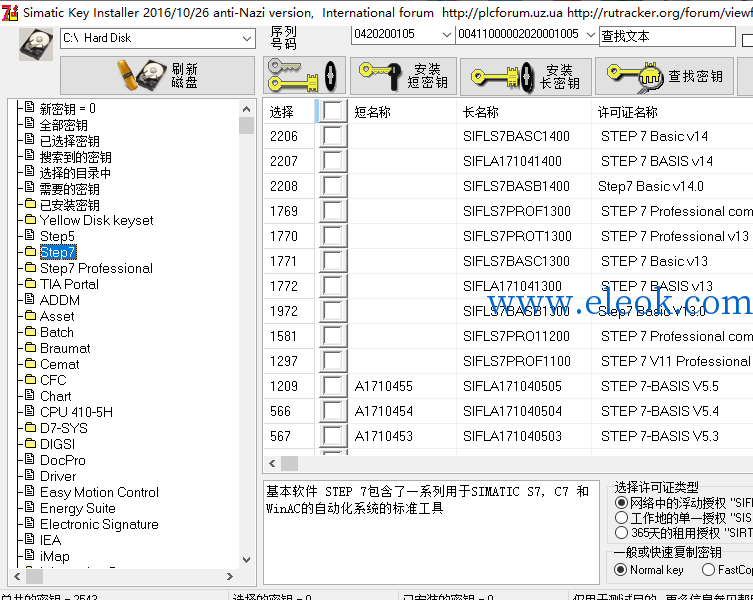Select ADDM item in tree

tap(60, 300)
